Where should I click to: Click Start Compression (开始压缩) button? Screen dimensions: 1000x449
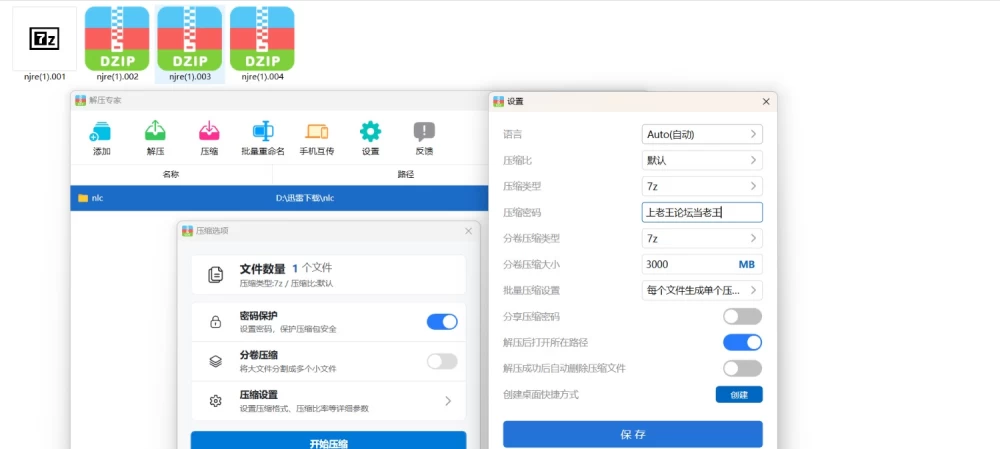tap(328, 440)
